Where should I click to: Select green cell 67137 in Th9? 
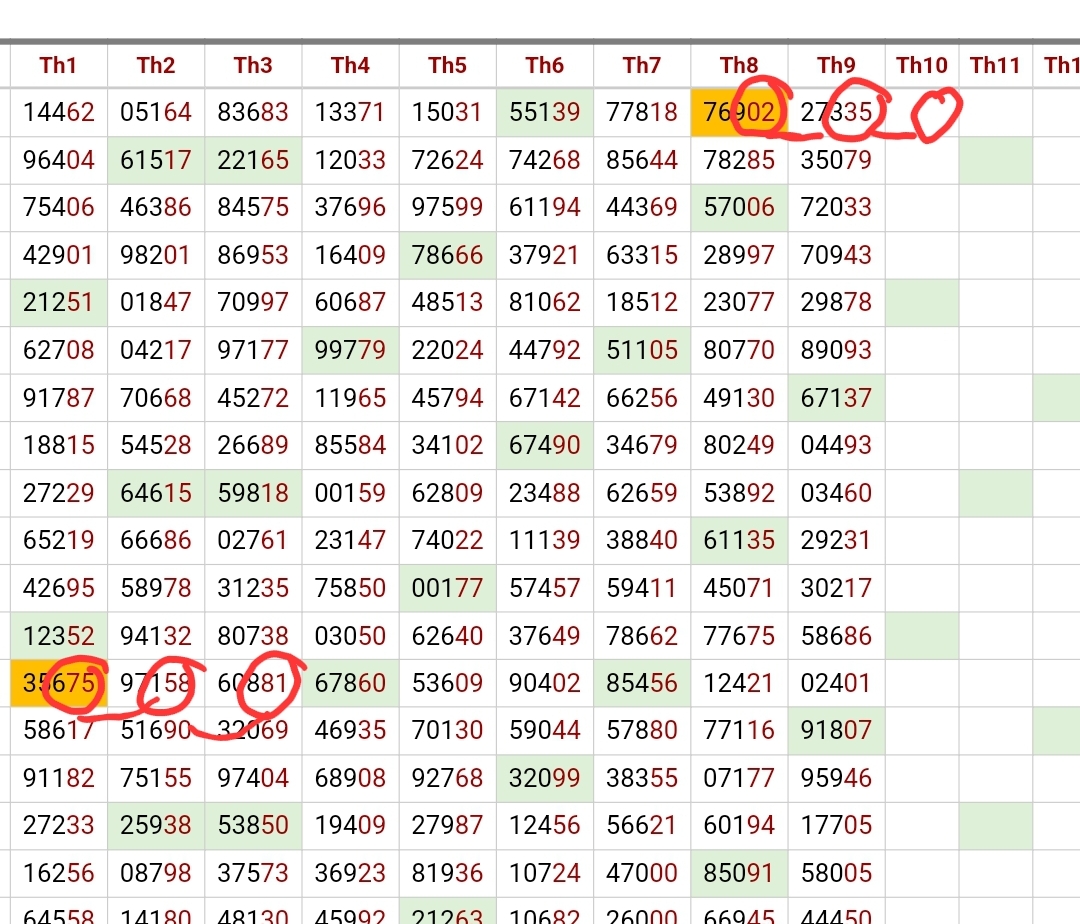[x=836, y=398]
